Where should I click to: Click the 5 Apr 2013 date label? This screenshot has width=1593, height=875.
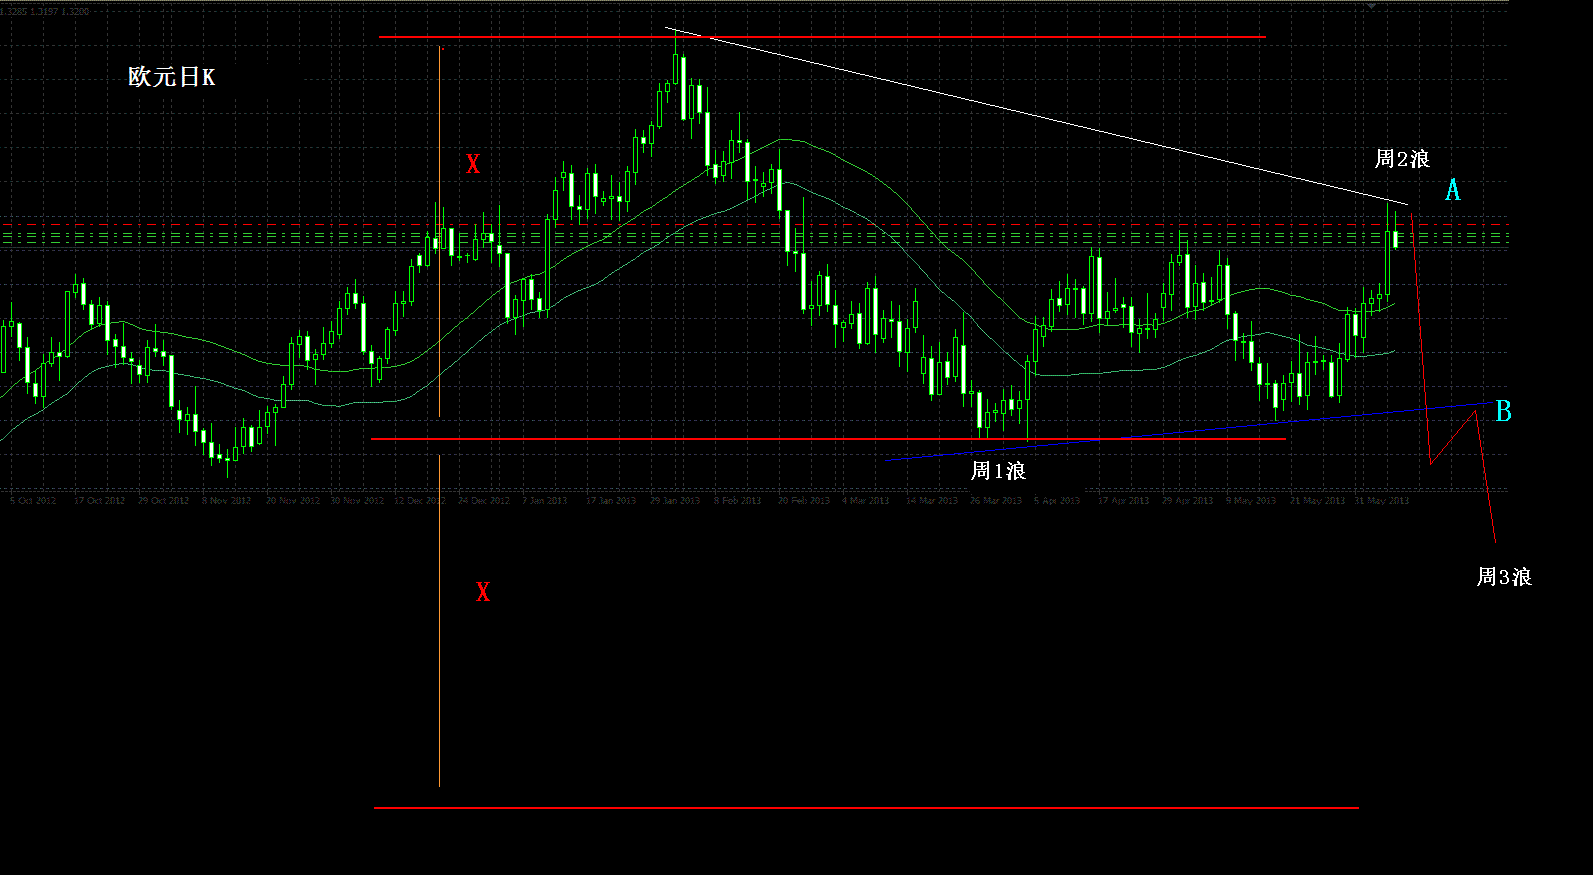(1057, 500)
